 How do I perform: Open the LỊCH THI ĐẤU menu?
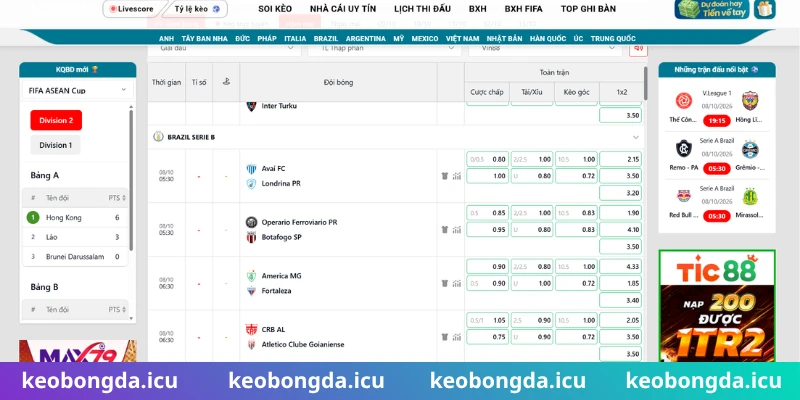click(422, 9)
